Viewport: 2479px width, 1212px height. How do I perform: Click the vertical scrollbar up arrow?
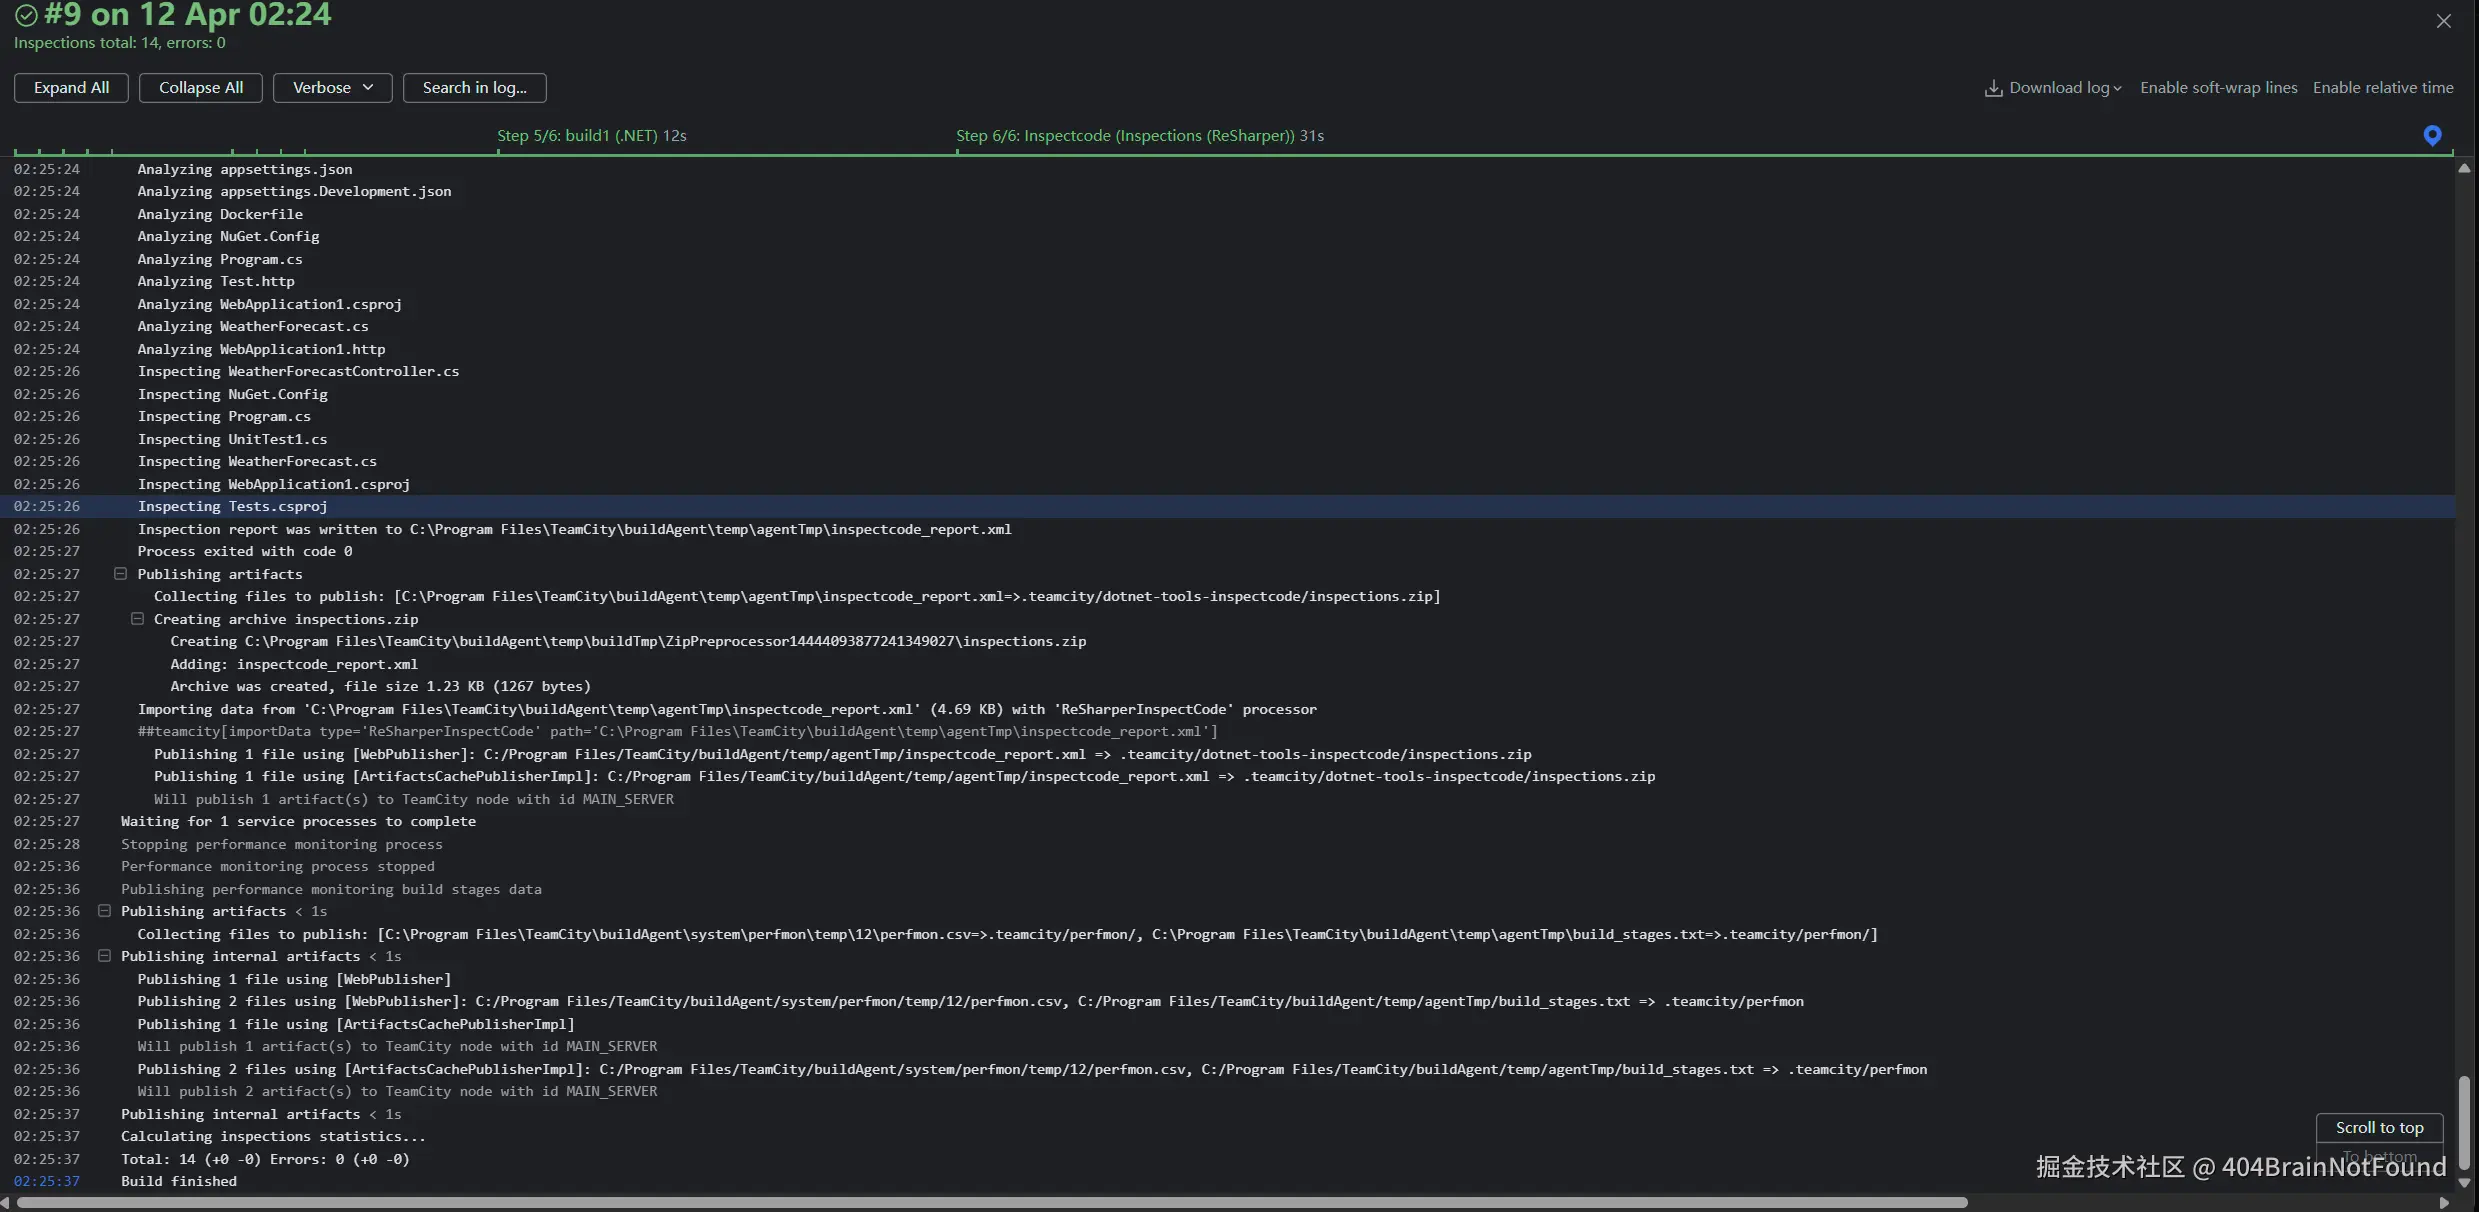coord(2464,169)
